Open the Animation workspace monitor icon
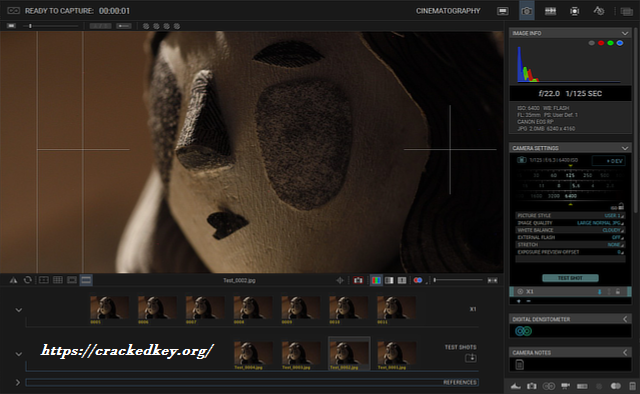640x394 pixels. coord(502,11)
